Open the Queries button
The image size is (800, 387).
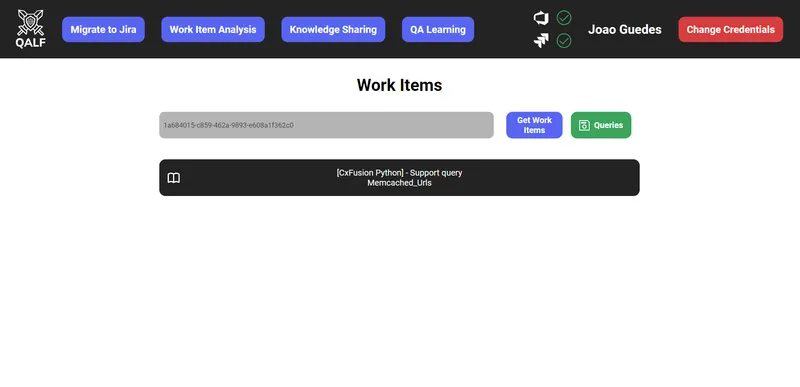click(601, 125)
